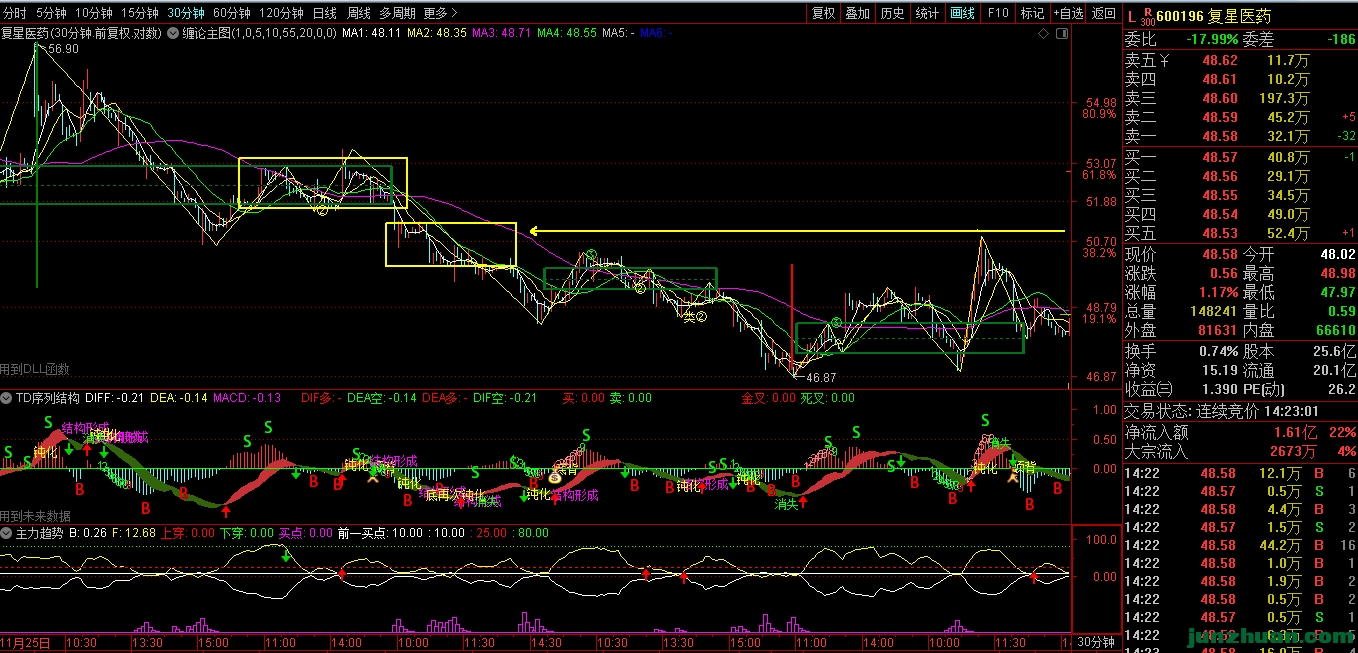
Task: Click the 61.8% Fibonacci level label
Action: [x=1098, y=175]
